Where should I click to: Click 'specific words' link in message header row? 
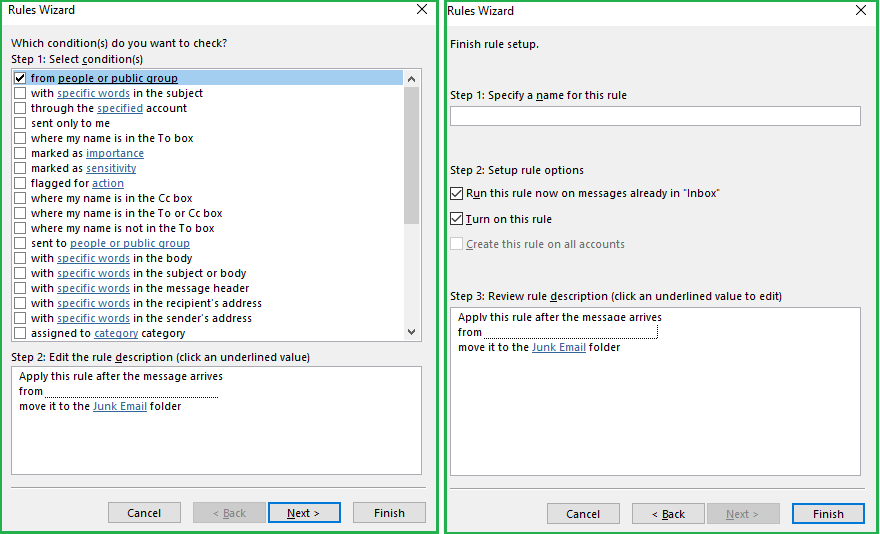pyautogui.click(x=93, y=288)
